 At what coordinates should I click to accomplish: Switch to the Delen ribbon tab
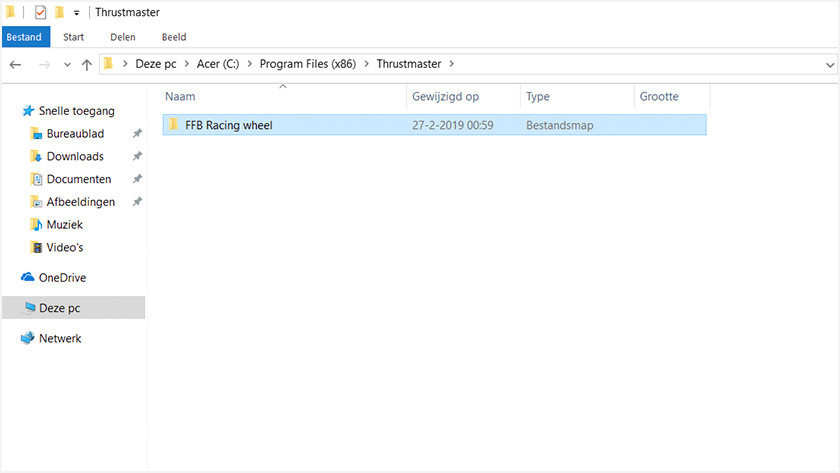tap(123, 37)
